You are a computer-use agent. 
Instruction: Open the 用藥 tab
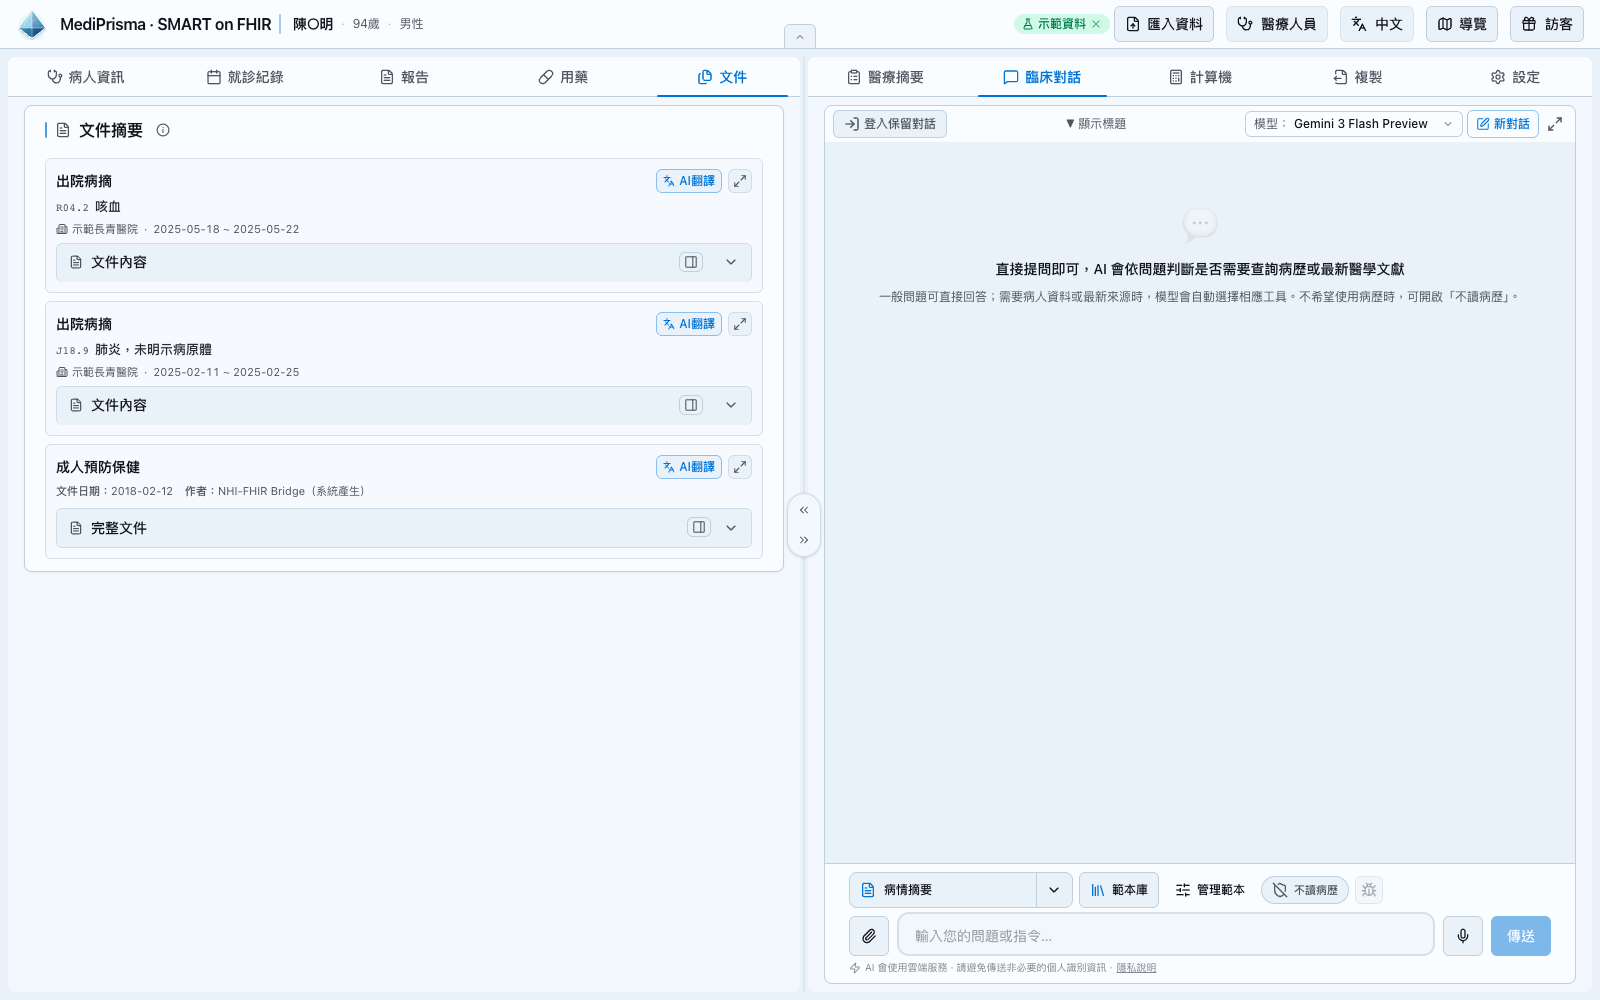point(563,77)
